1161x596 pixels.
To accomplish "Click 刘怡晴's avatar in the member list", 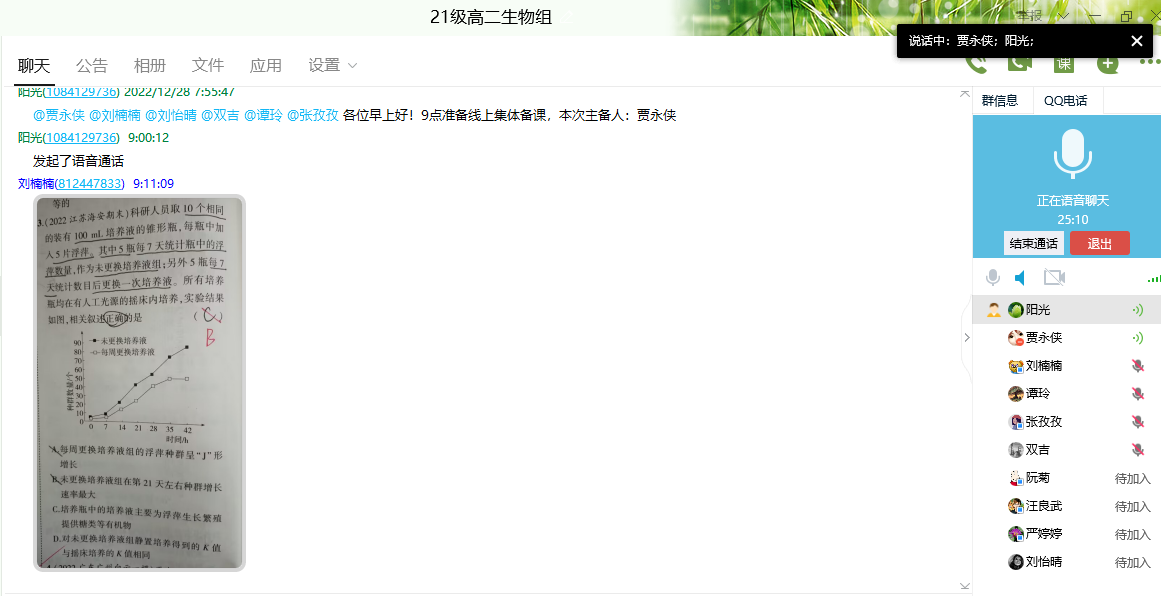I will coord(1016,562).
